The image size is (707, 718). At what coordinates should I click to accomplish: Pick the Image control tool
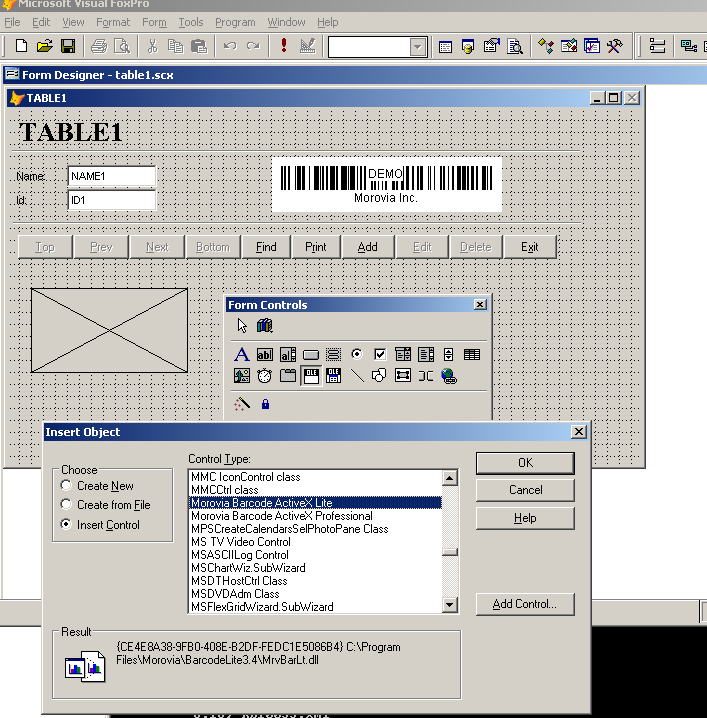click(242, 376)
